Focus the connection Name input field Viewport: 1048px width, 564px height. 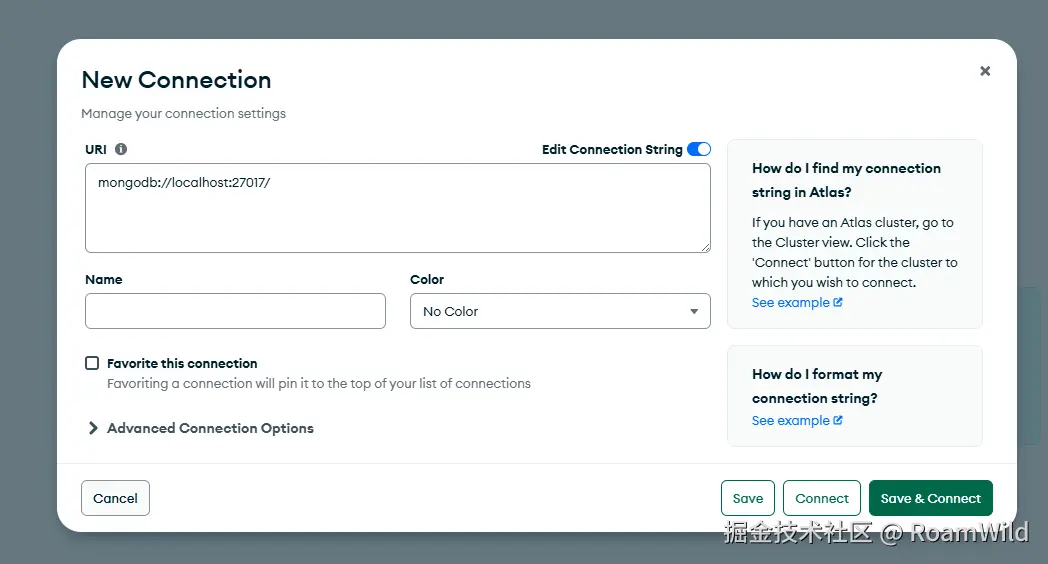click(x=235, y=311)
